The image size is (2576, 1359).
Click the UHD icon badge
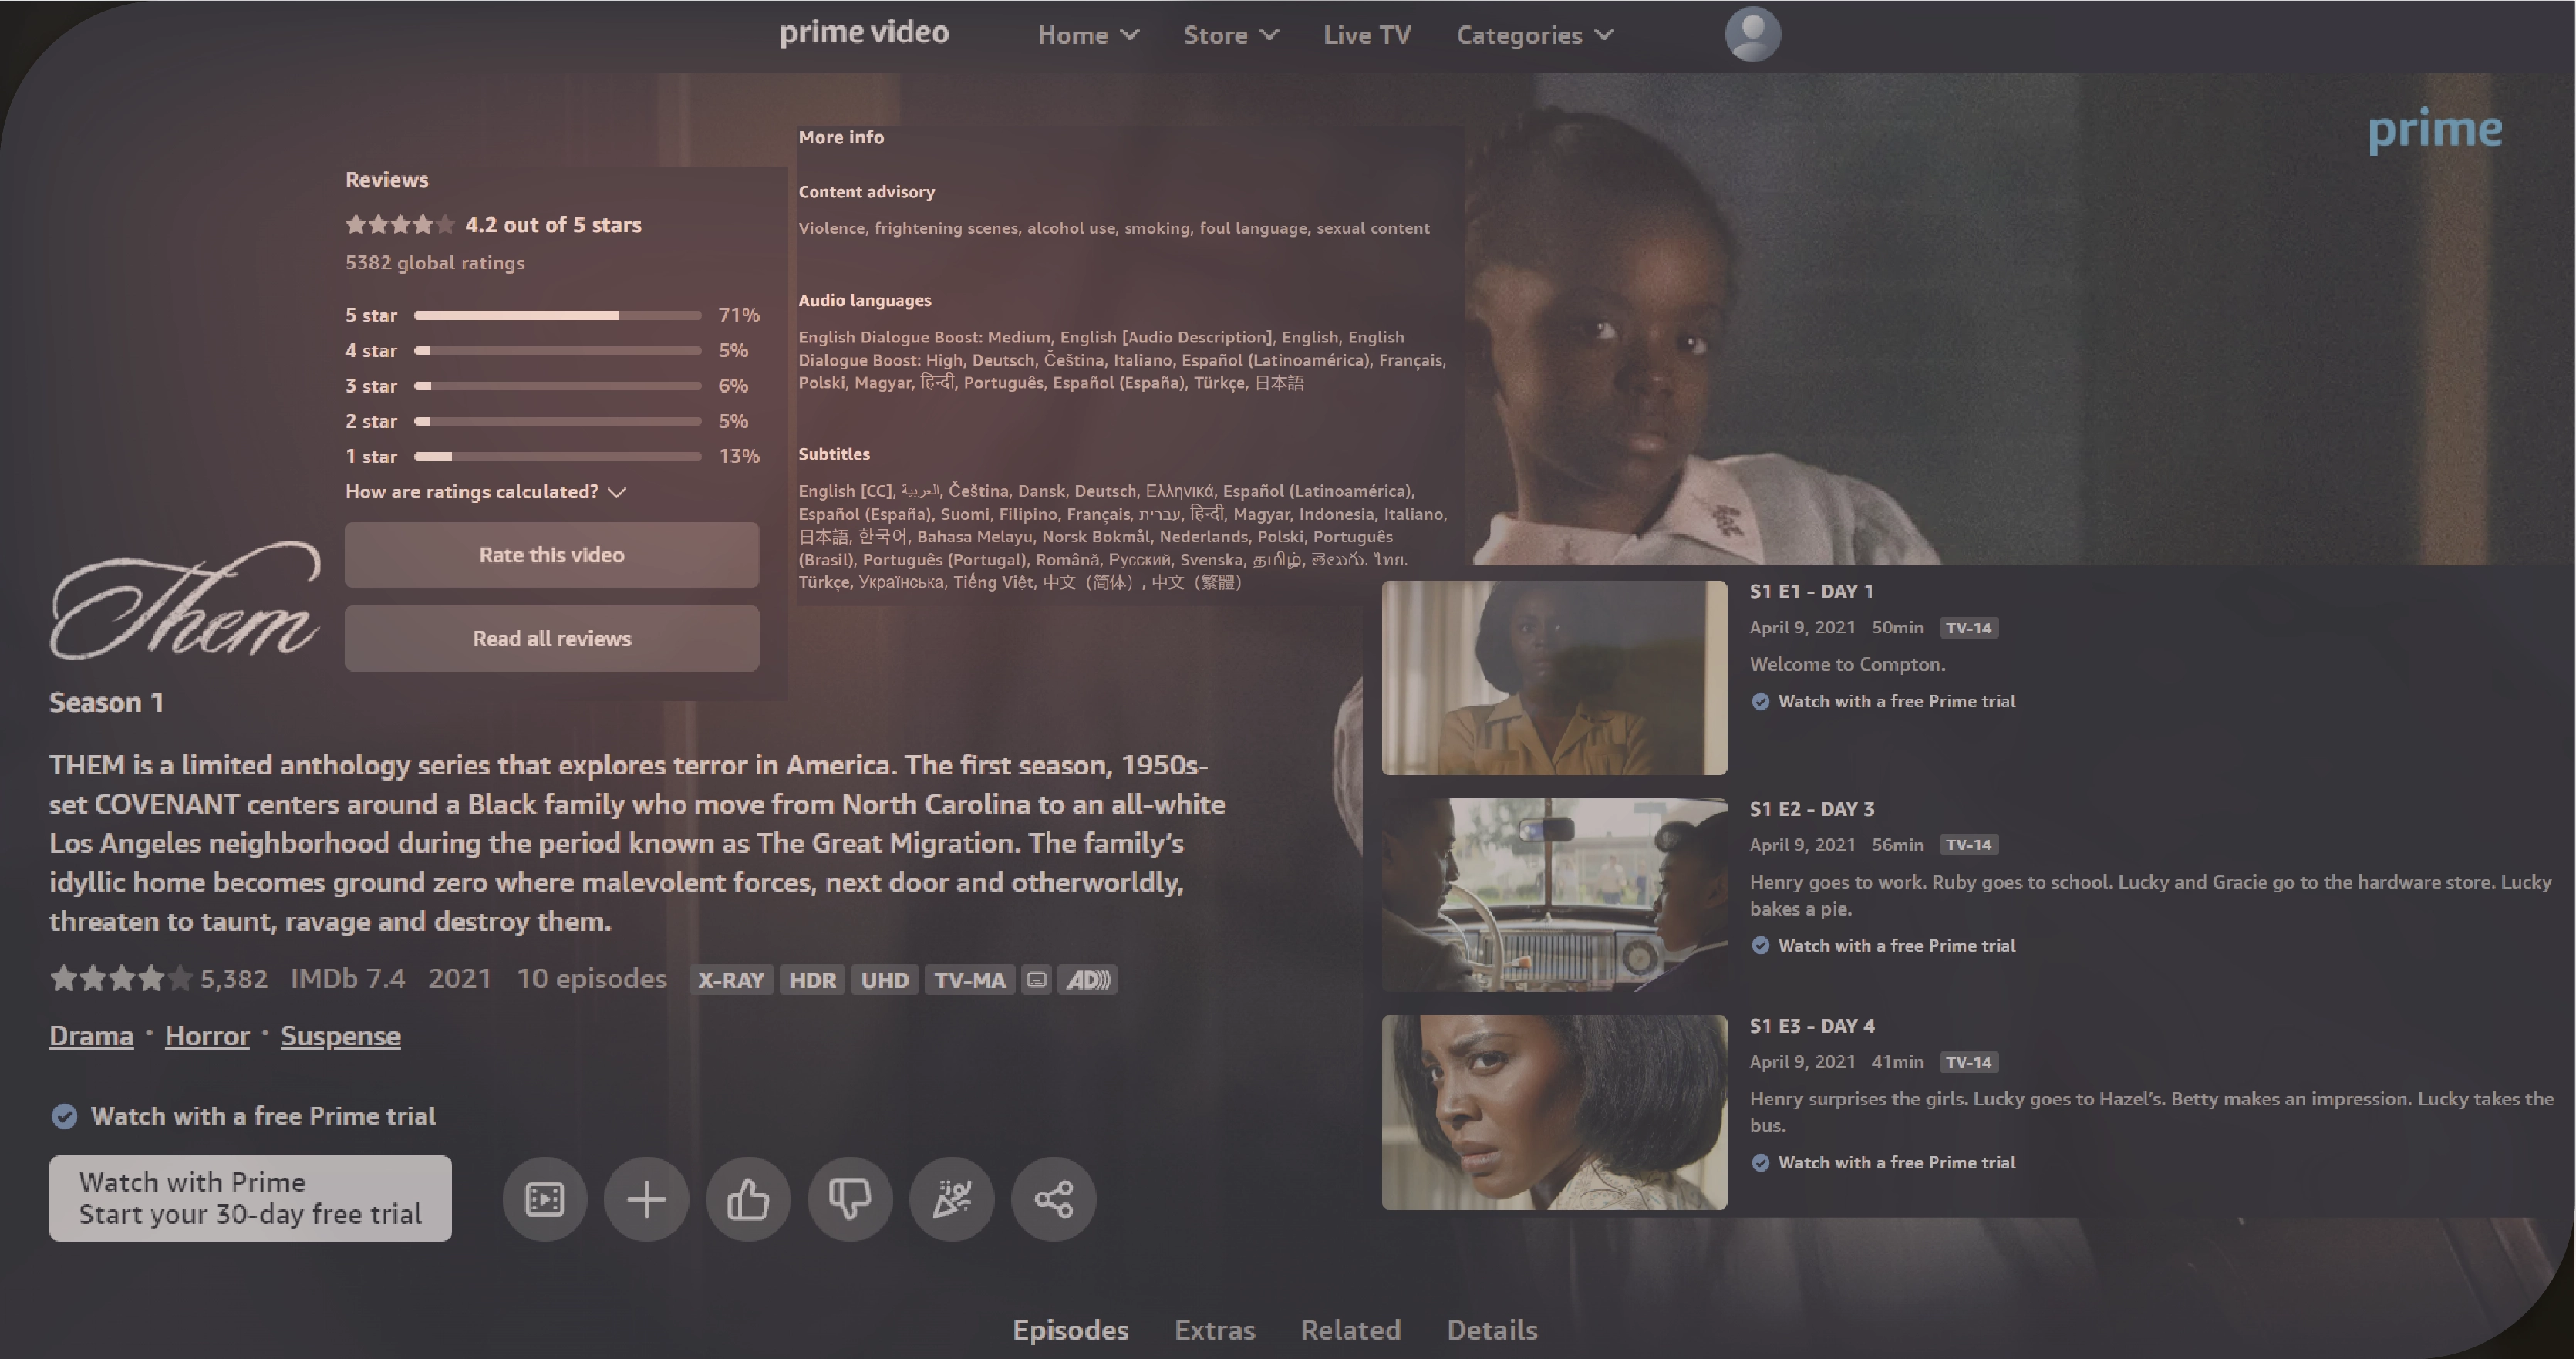click(882, 980)
